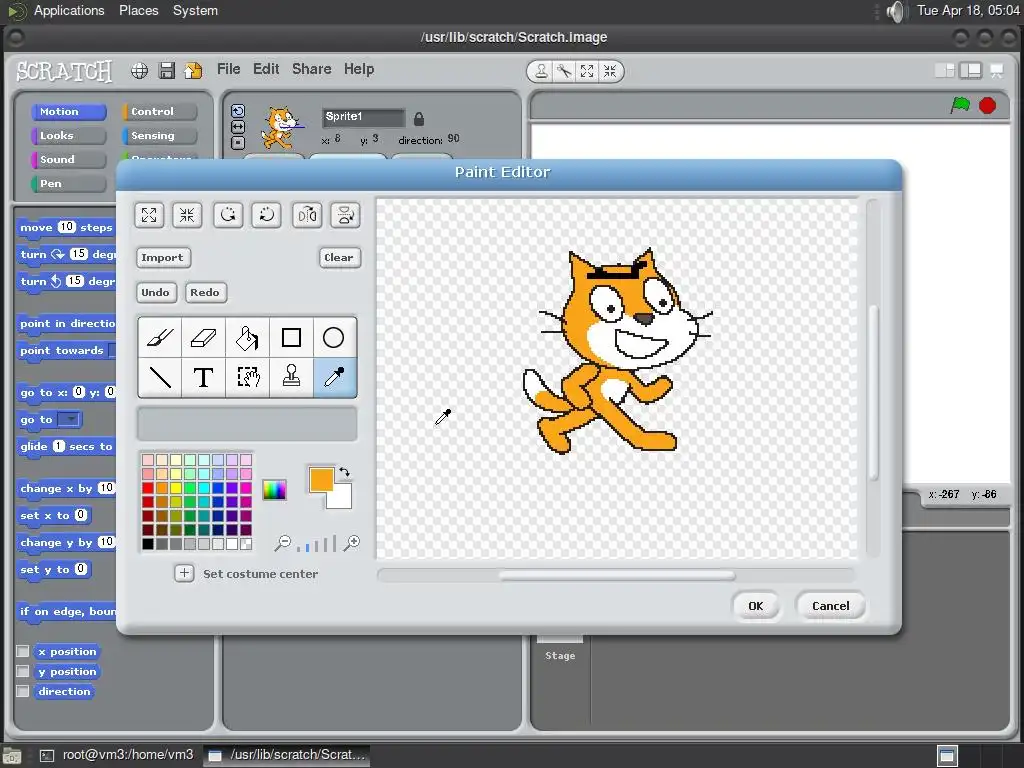Screen dimensions: 1024x768
Task: Flip costume vertically
Action: pyautogui.click(x=345, y=215)
